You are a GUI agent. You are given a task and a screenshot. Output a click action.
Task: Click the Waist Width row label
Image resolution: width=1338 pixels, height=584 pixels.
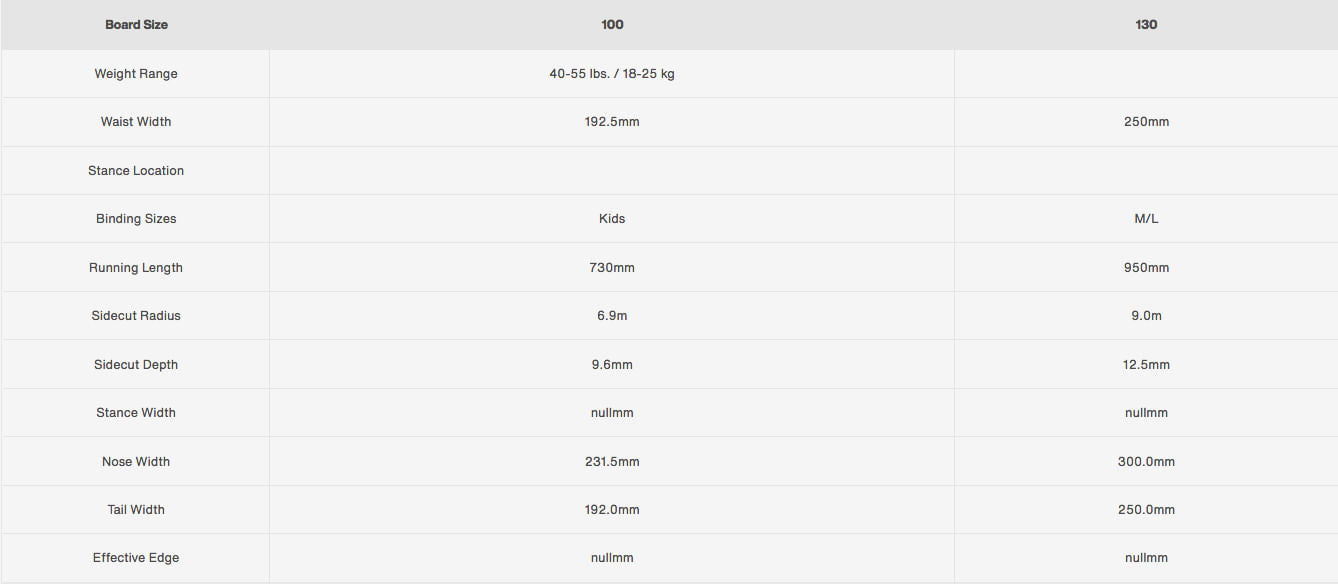pos(136,122)
